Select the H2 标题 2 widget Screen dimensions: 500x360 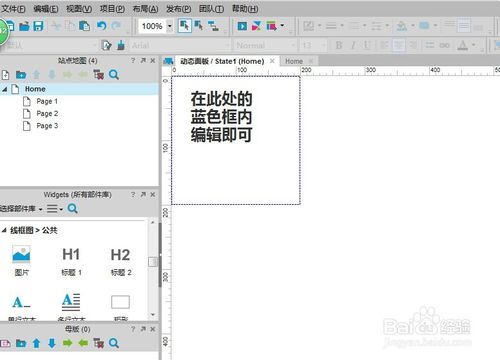pos(121,262)
